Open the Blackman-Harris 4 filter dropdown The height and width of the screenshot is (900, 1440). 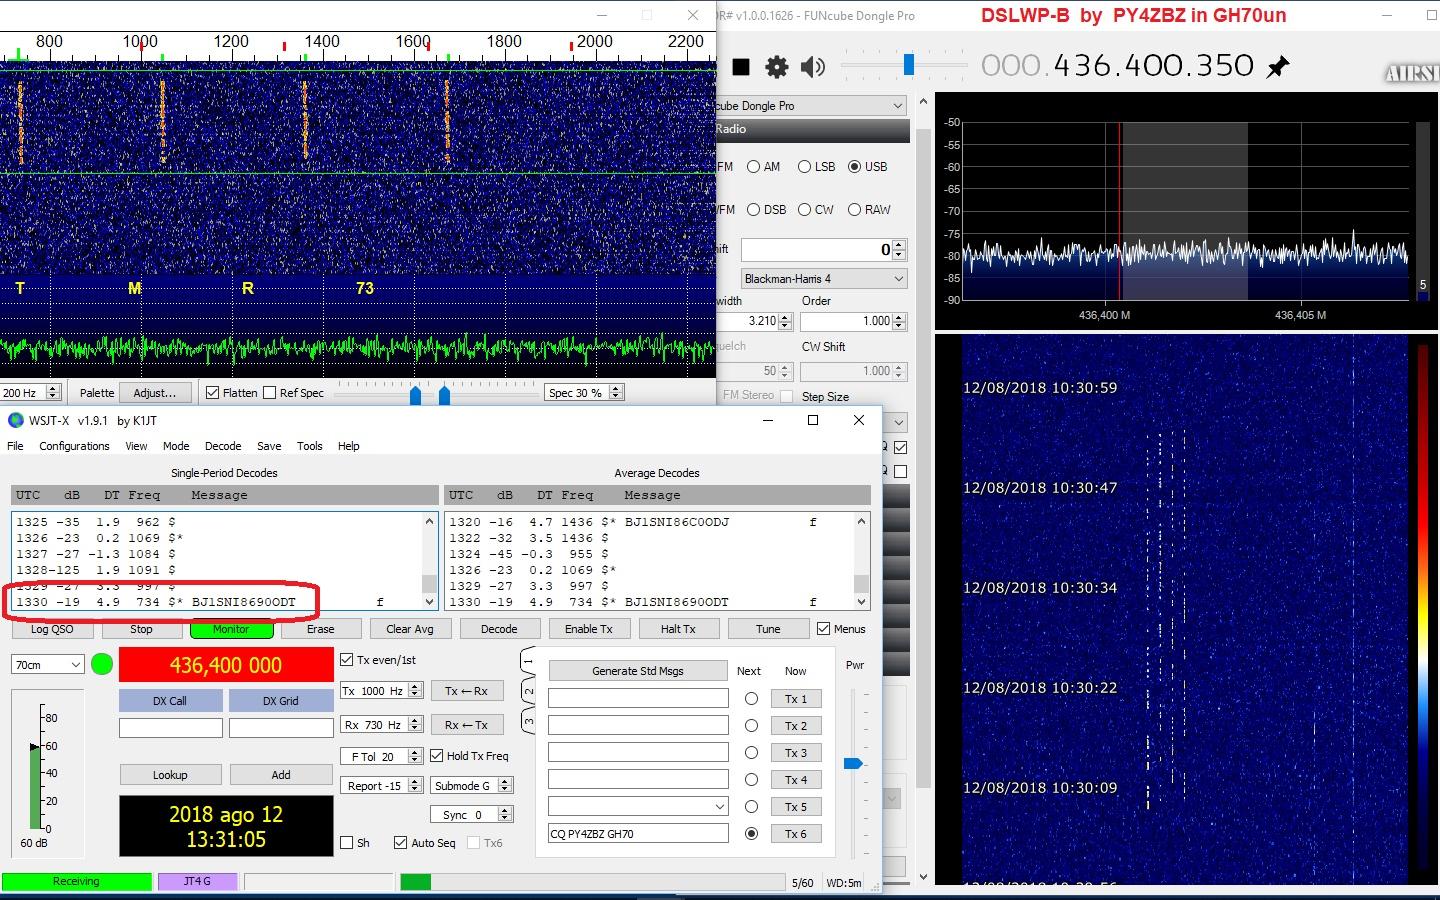tap(824, 278)
